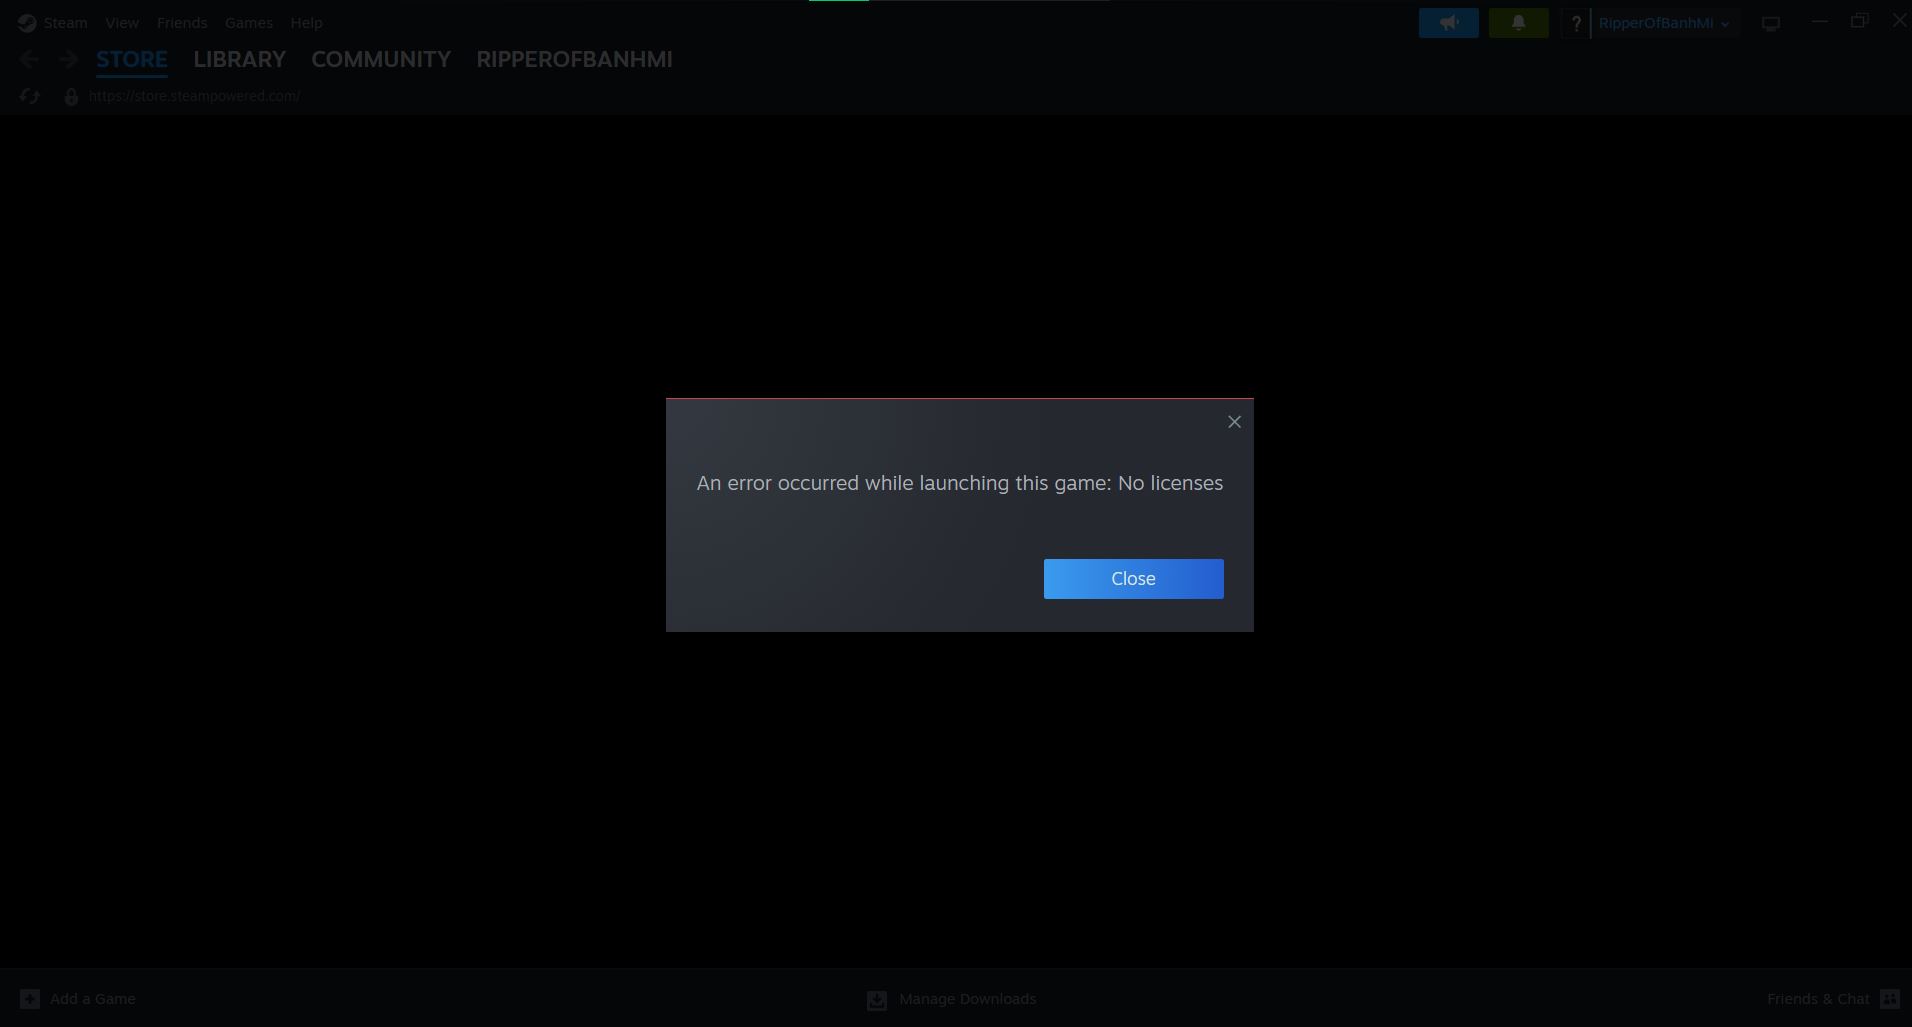
Task: Open the Steam menu
Action: point(65,23)
